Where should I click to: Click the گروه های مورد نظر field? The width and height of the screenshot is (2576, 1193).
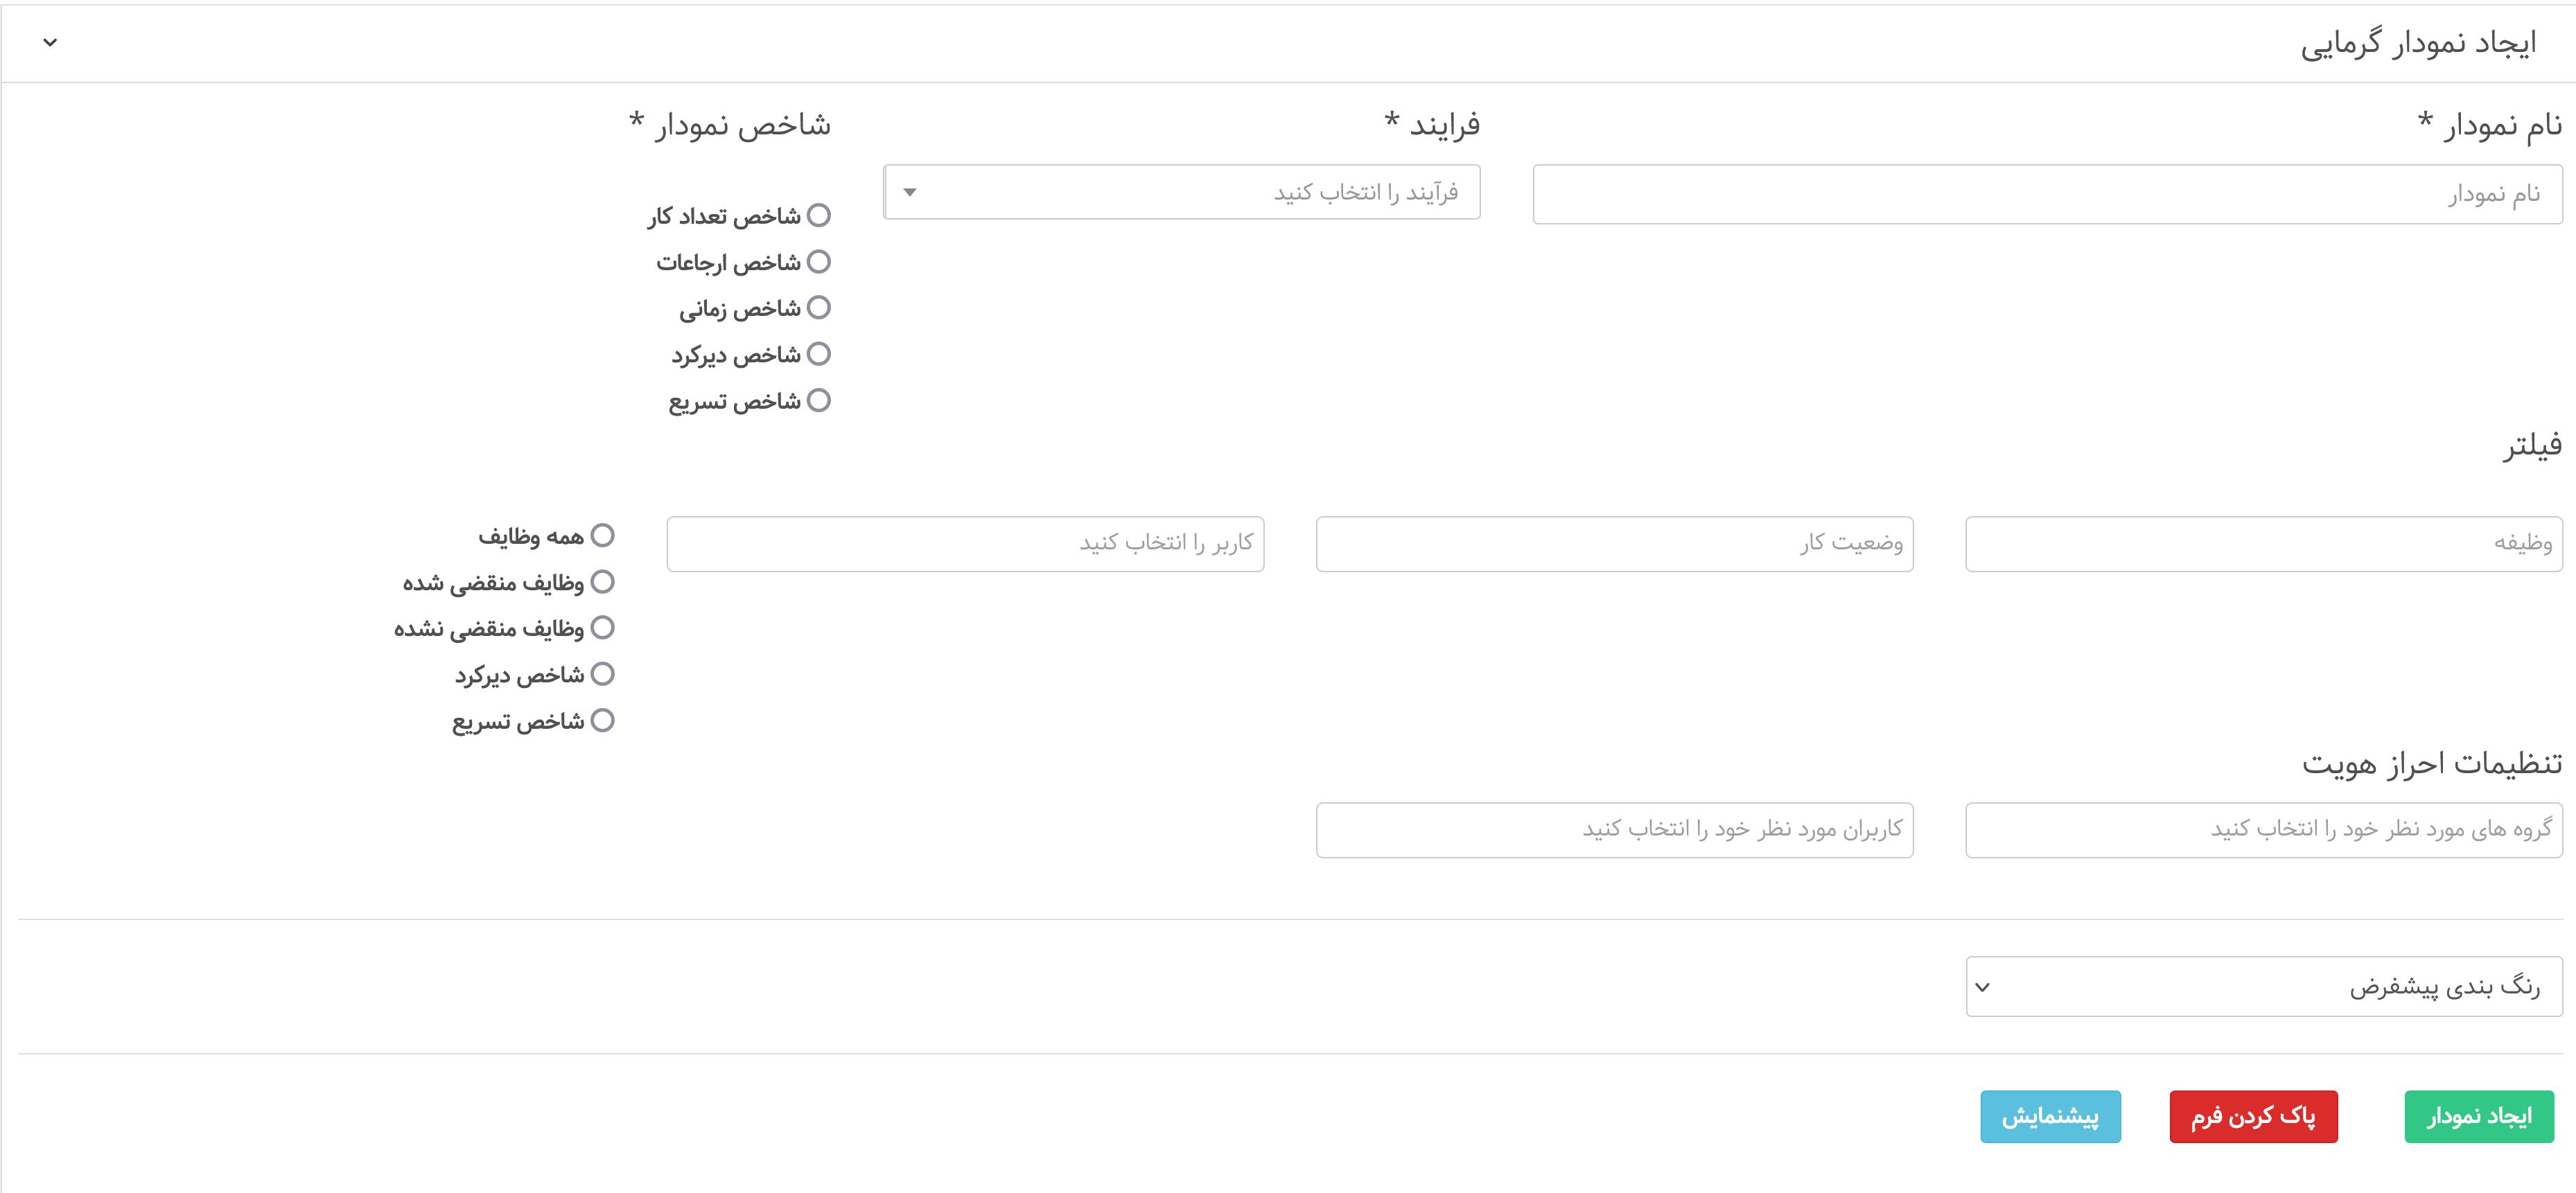pyautogui.click(x=2263, y=830)
